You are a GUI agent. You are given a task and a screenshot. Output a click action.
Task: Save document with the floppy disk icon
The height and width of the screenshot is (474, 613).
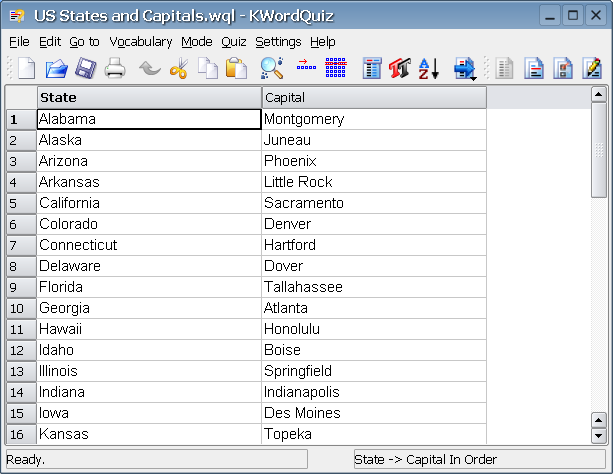pos(86,68)
